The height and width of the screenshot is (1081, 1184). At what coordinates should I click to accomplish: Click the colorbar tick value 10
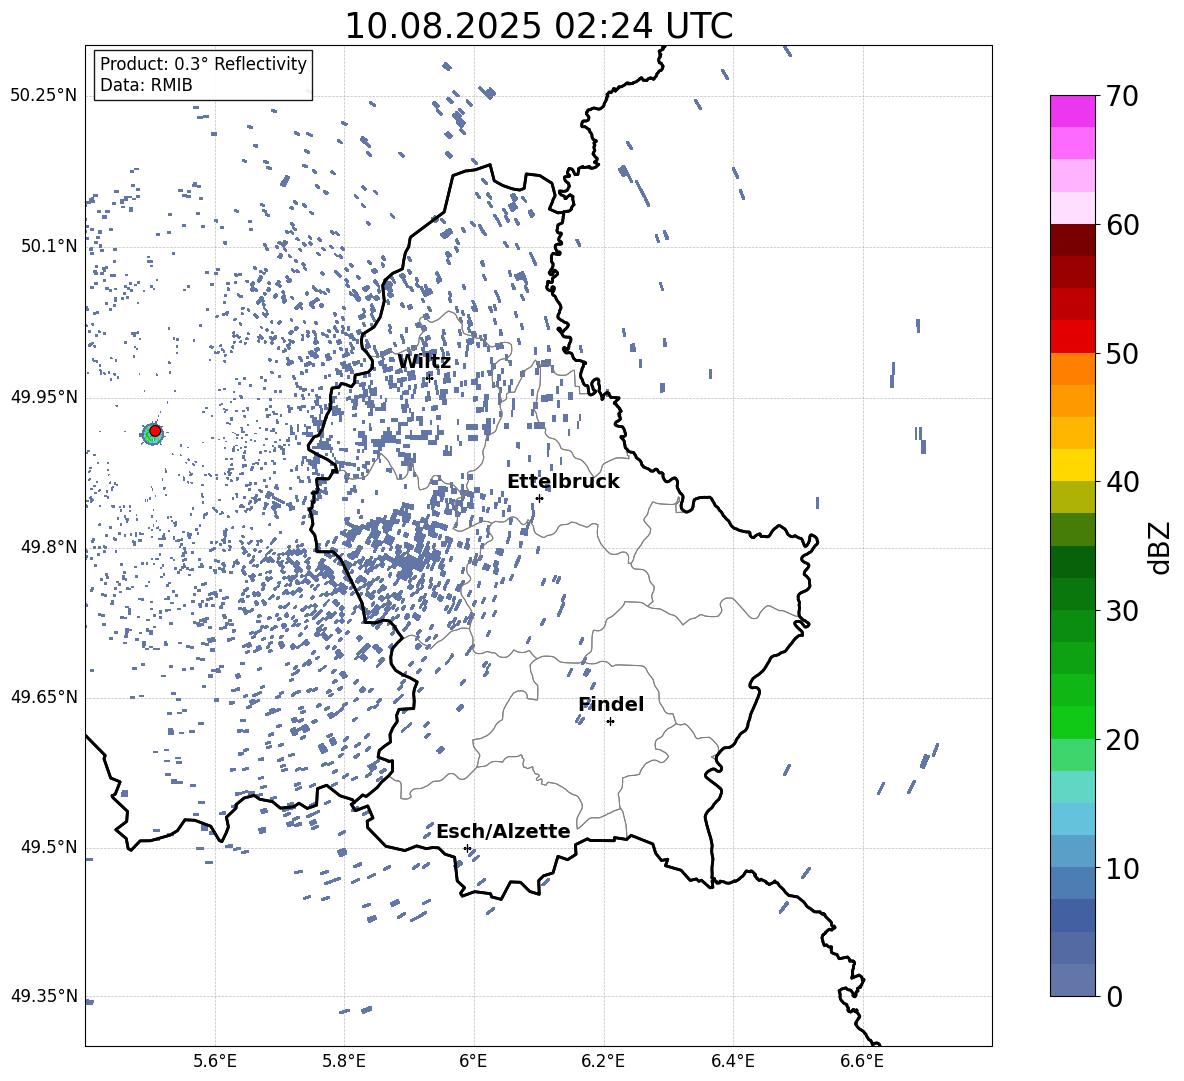pyautogui.click(x=1122, y=868)
